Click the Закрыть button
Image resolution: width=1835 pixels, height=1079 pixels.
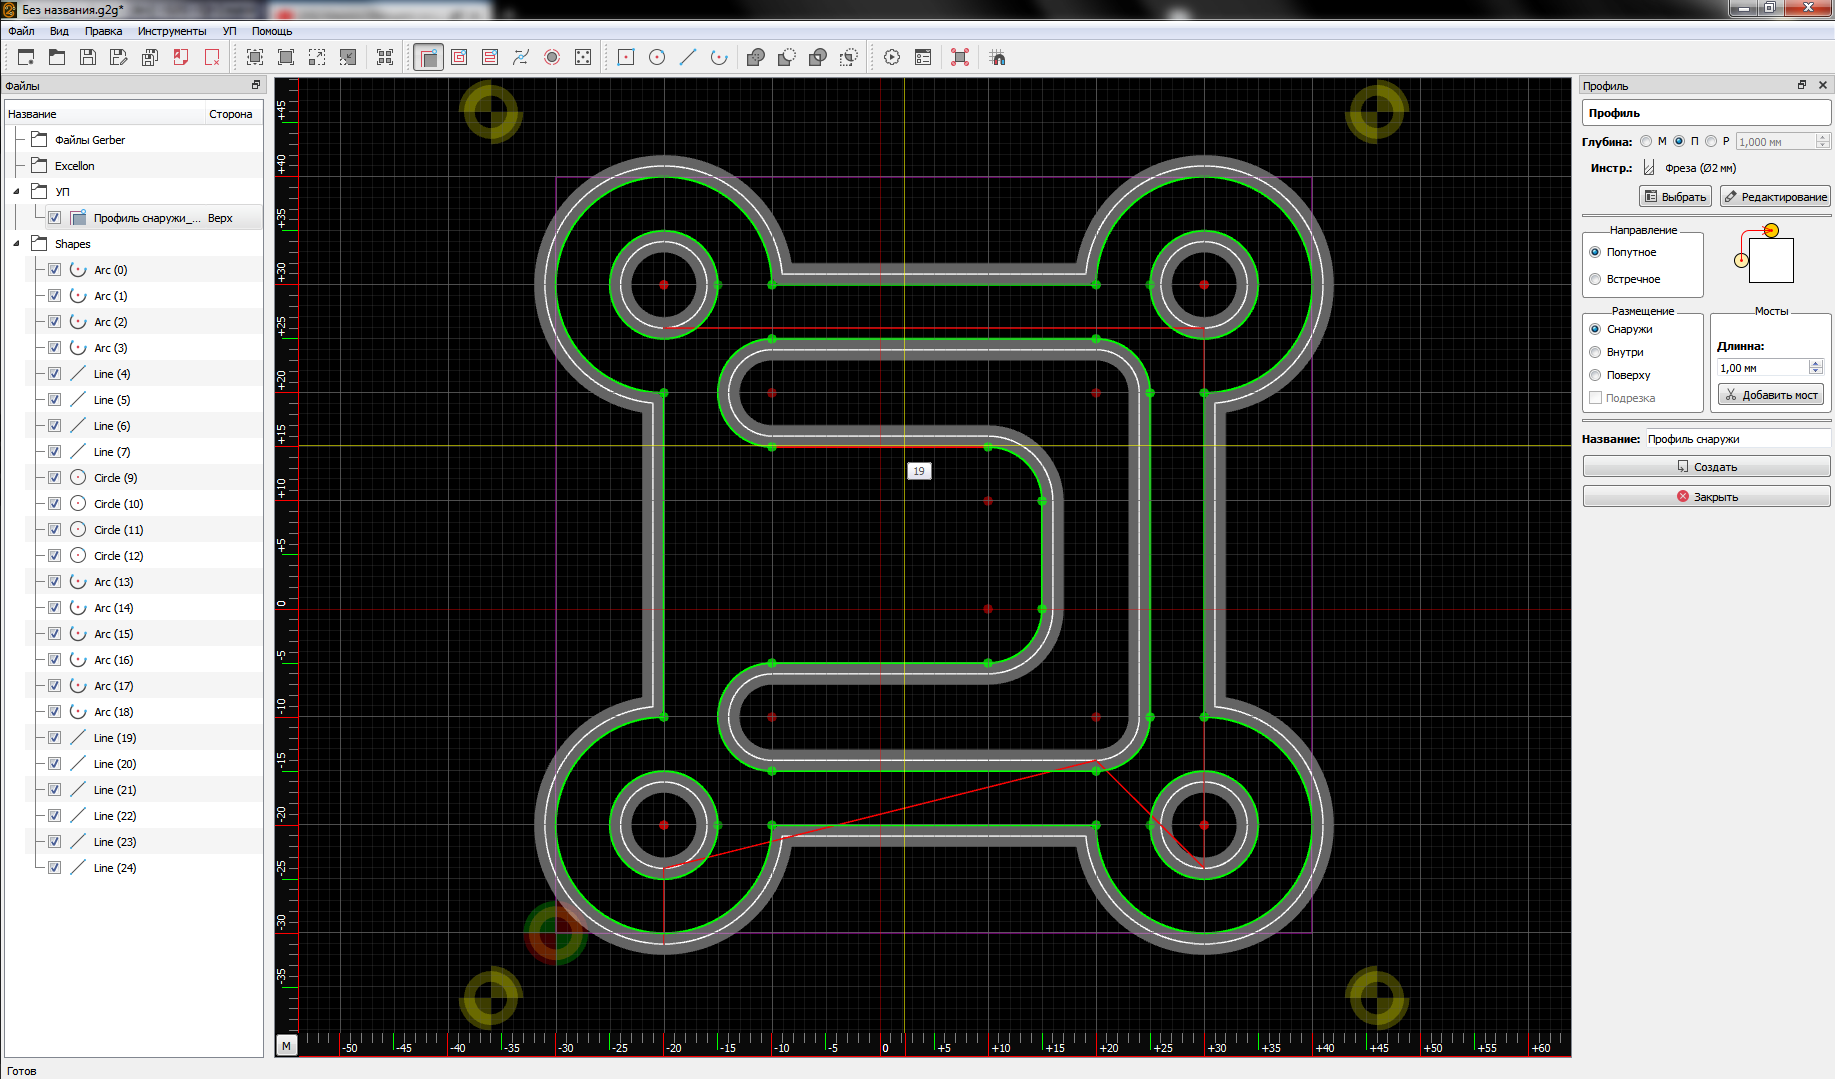(x=1706, y=497)
